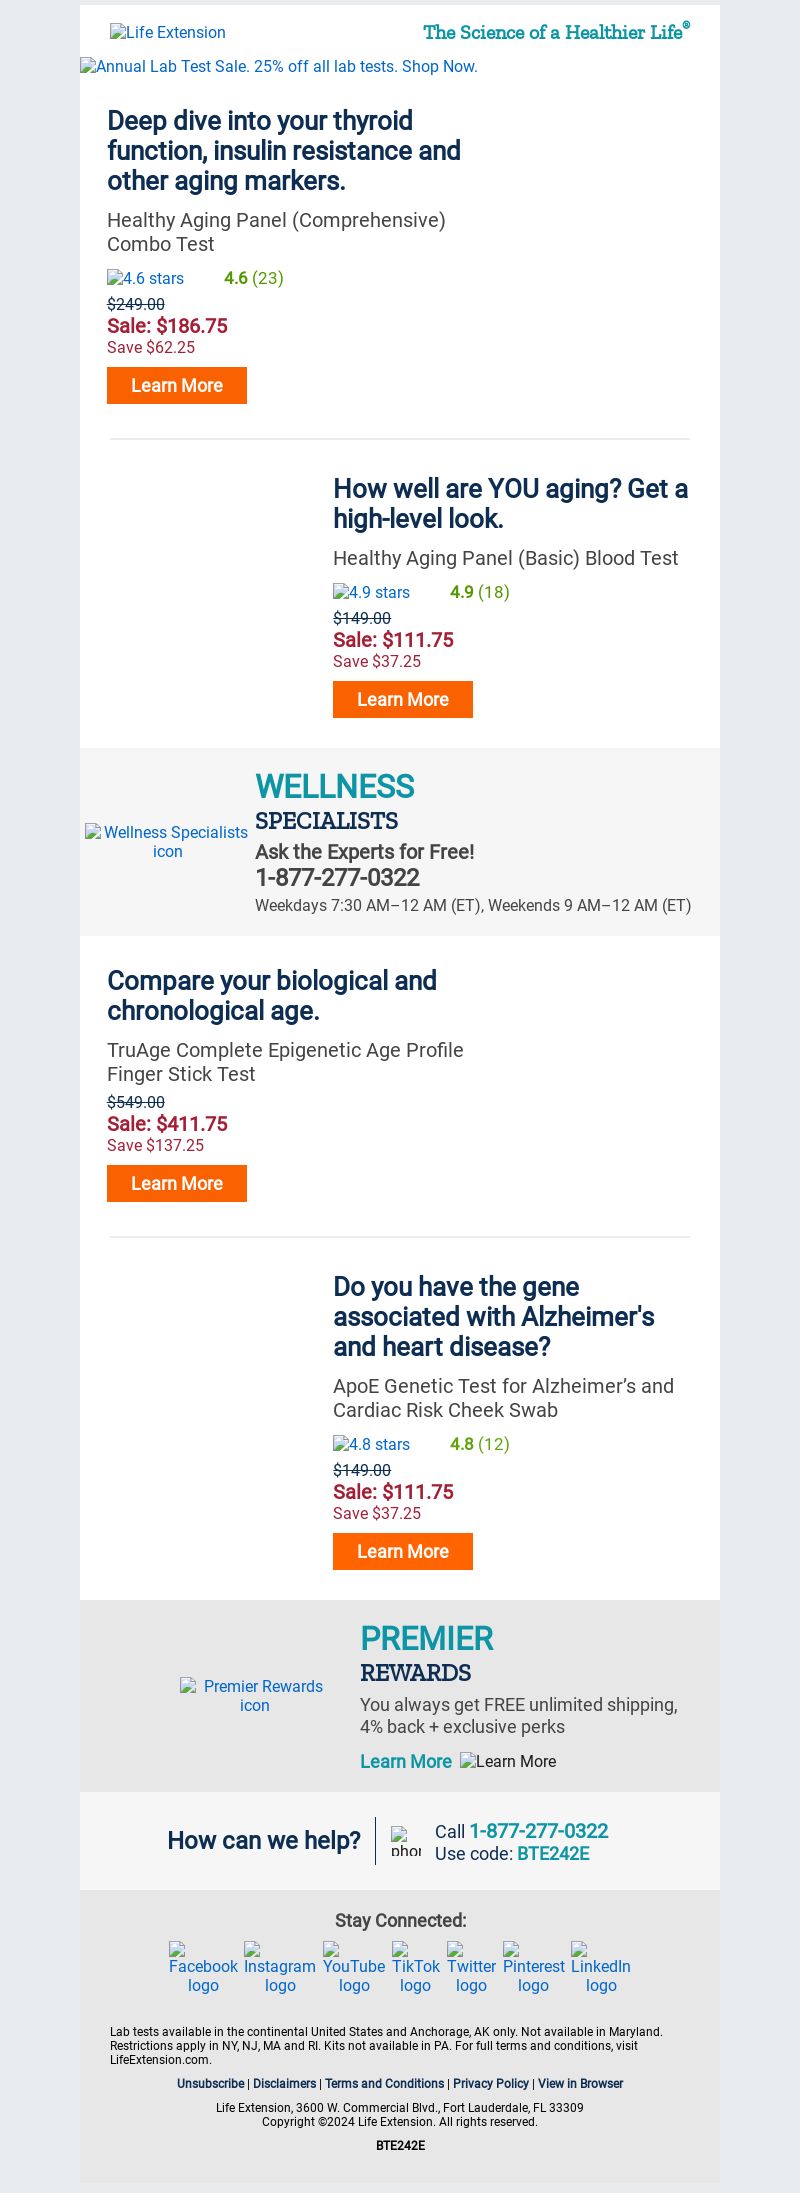800x2212 pixels.
Task: Click the Unsubscribe footer link
Action: pos(210,2083)
